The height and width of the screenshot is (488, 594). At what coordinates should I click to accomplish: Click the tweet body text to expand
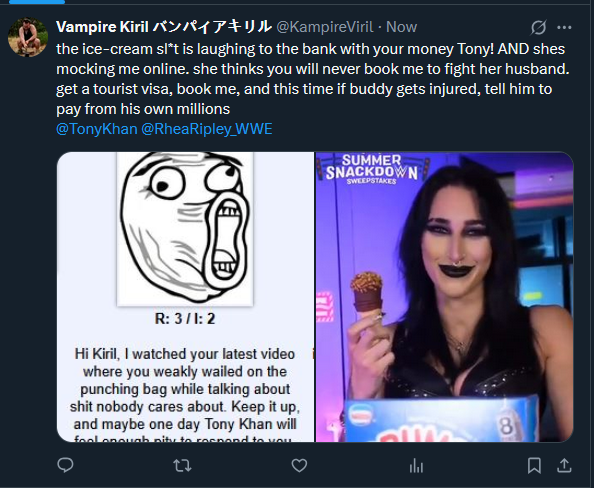pos(313,79)
